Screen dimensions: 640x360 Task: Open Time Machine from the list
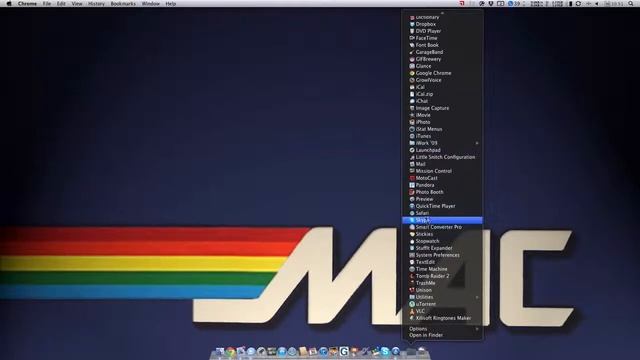point(442,269)
